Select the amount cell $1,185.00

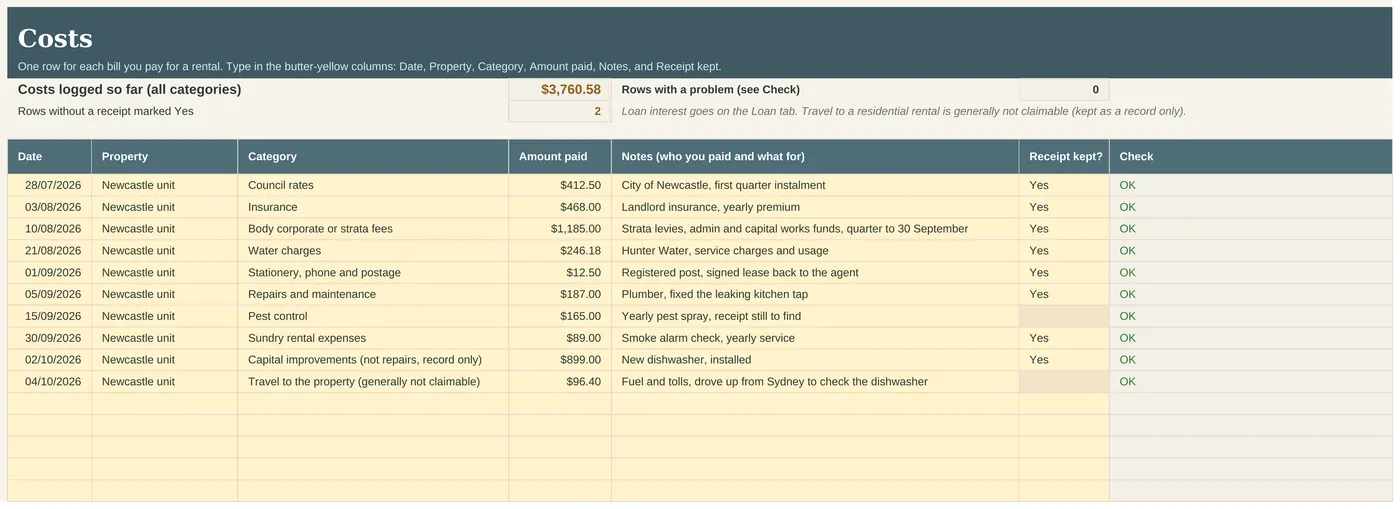coord(560,229)
